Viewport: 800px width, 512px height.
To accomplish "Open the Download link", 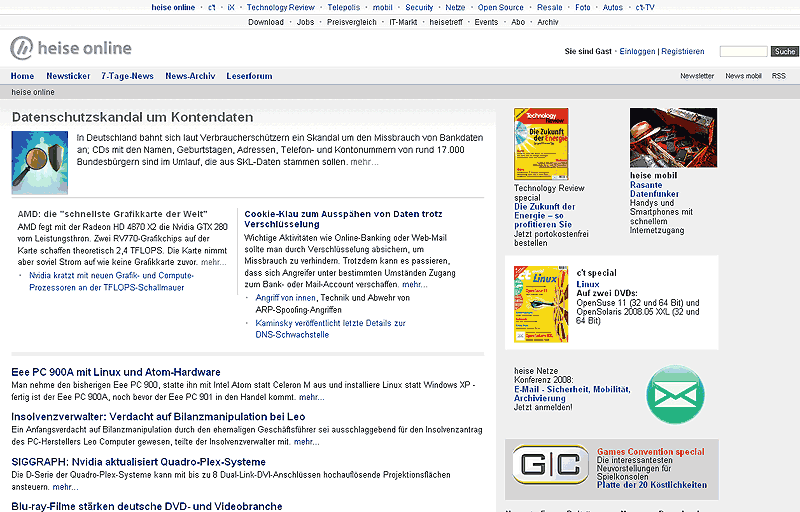I will [266, 22].
